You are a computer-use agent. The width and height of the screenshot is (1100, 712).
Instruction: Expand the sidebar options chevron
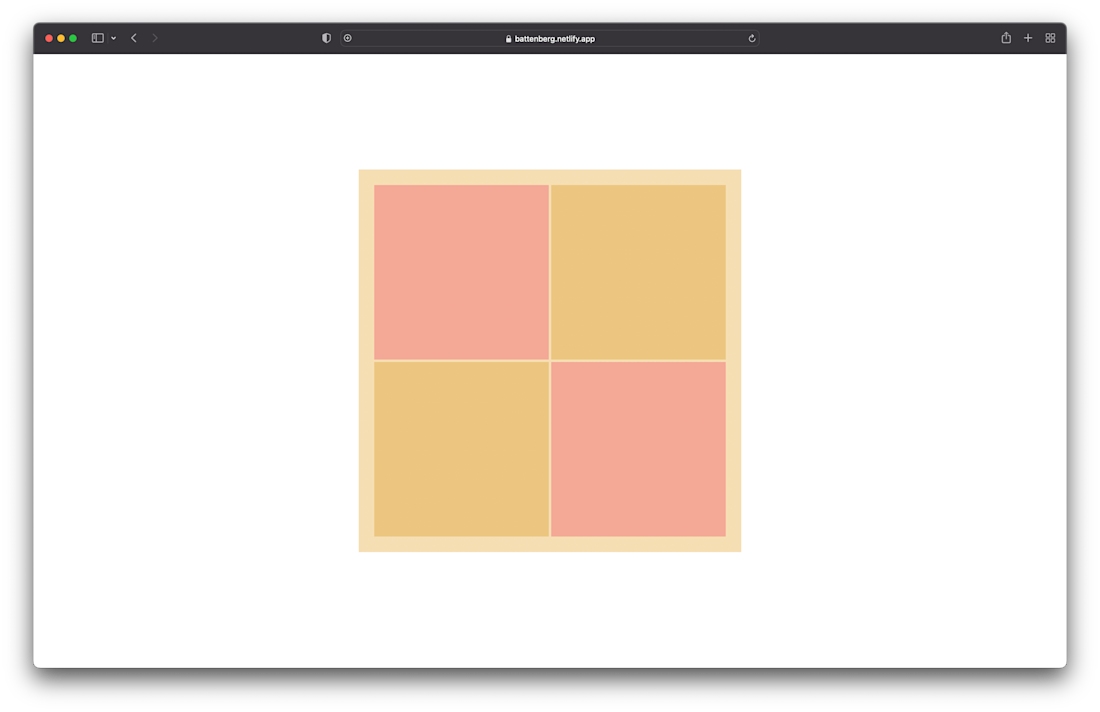(113, 38)
